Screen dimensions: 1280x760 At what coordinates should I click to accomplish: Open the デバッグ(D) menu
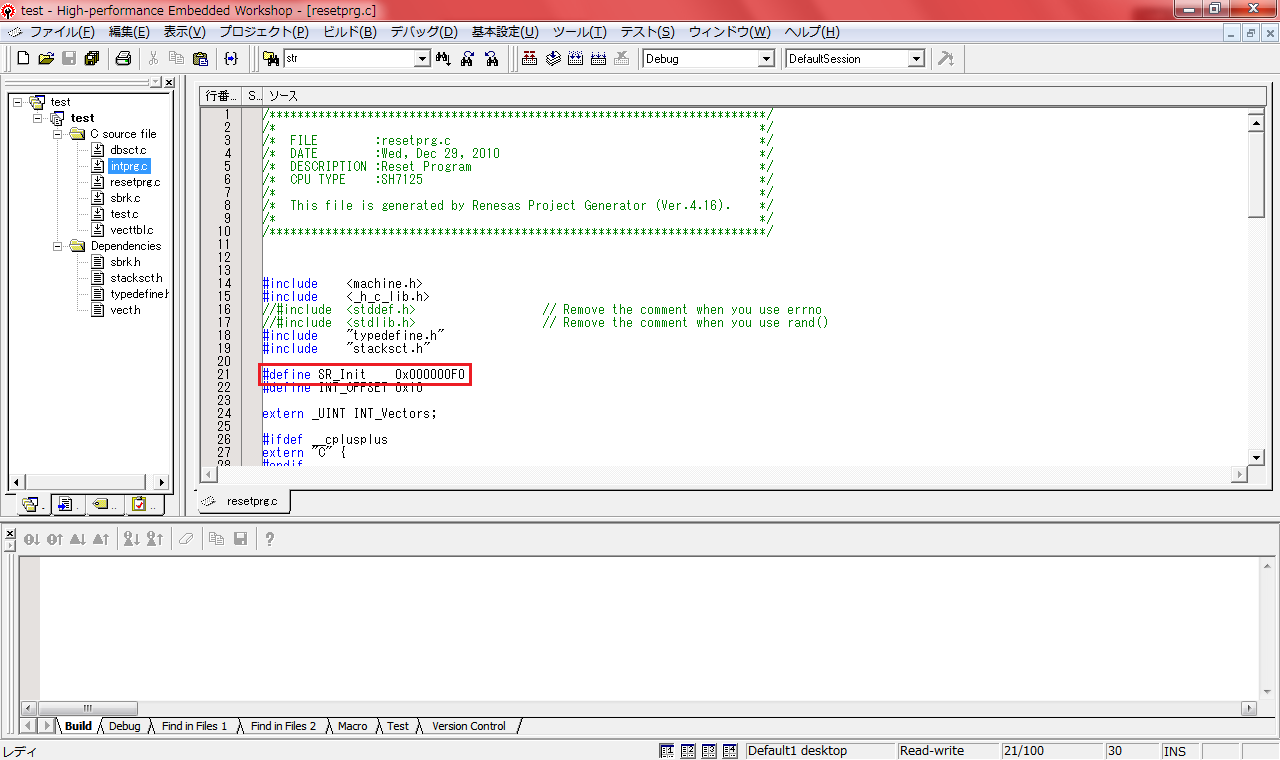(x=424, y=32)
